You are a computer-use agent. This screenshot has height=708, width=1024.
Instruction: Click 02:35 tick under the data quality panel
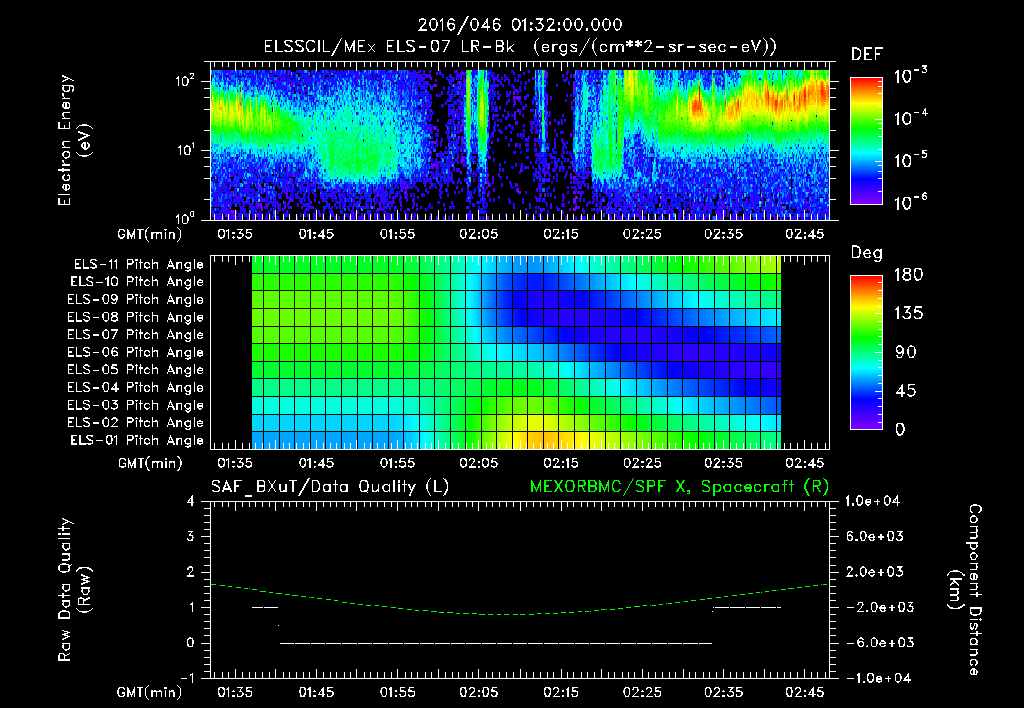pyautogui.click(x=723, y=692)
